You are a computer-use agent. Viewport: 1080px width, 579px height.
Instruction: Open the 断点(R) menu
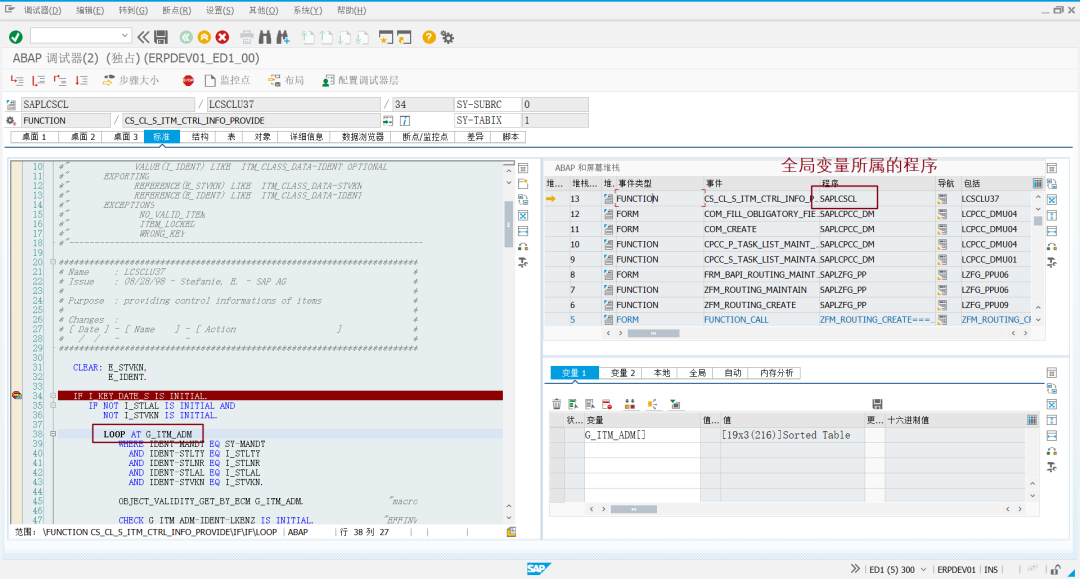tap(177, 10)
